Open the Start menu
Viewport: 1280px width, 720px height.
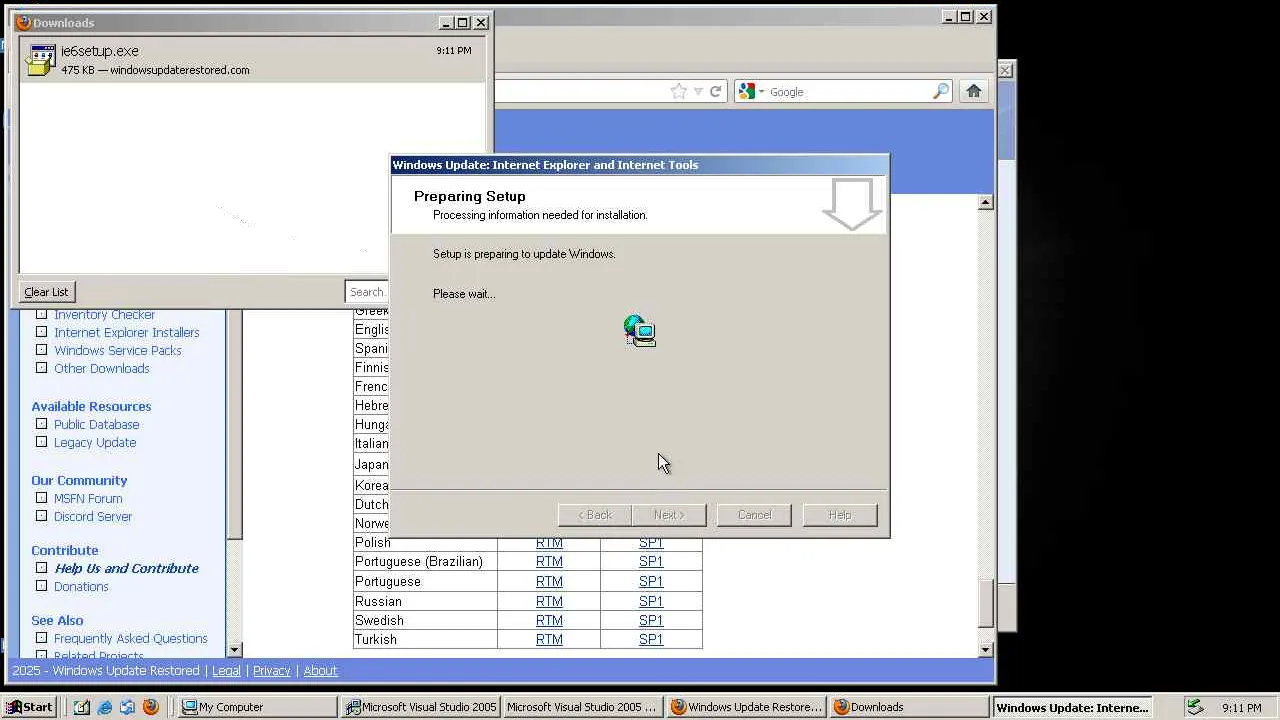(29, 707)
